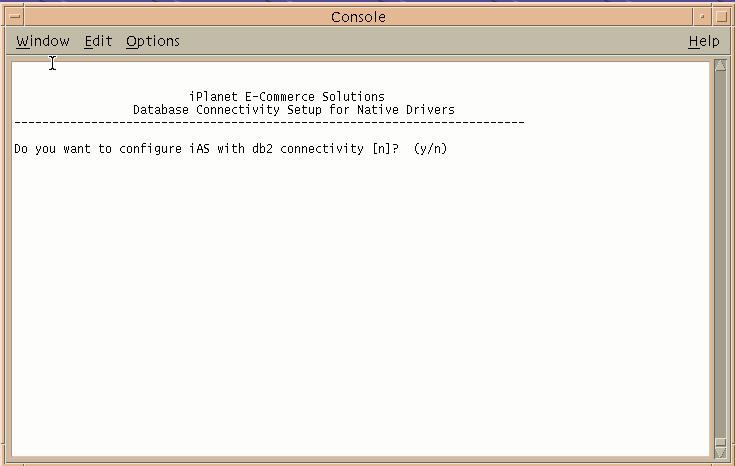Click the word db2 in the prompt

tap(262, 149)
